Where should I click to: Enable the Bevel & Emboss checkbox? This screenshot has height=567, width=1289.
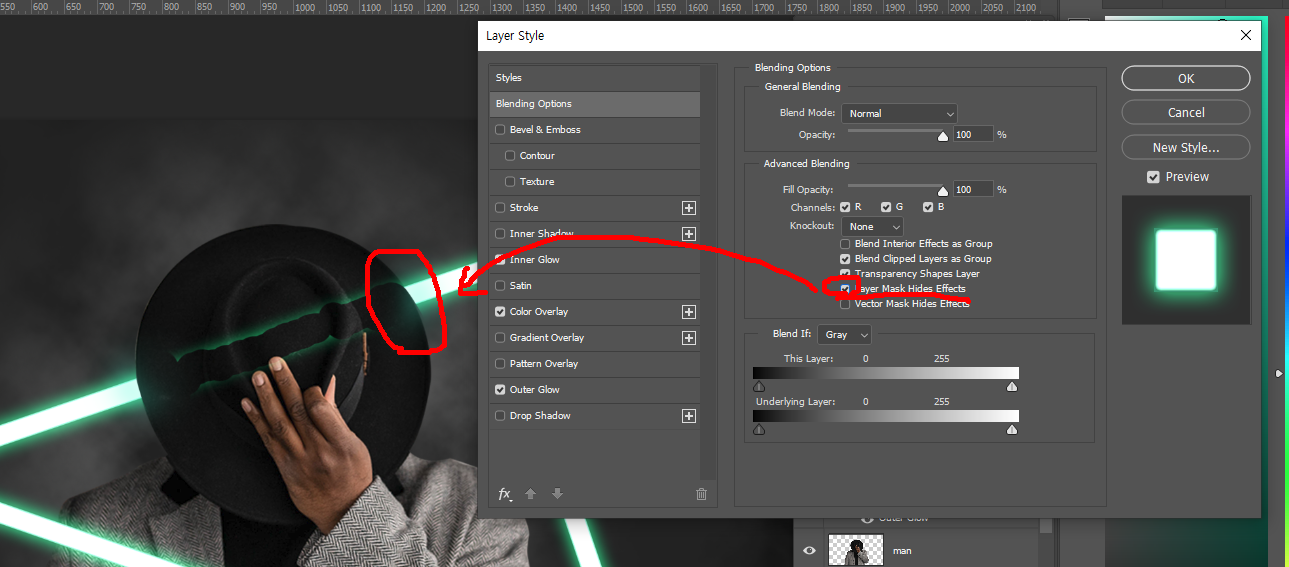pyautogui.click(x=500, y=130)
